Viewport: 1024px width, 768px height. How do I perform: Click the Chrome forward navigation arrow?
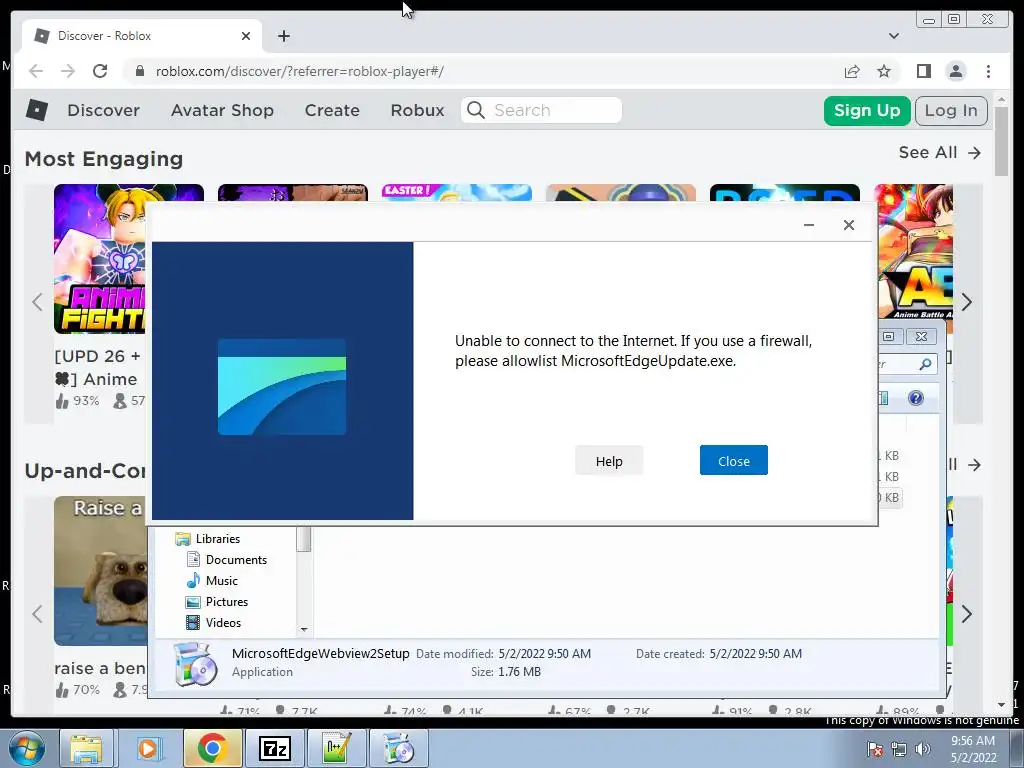coord(68,71)
